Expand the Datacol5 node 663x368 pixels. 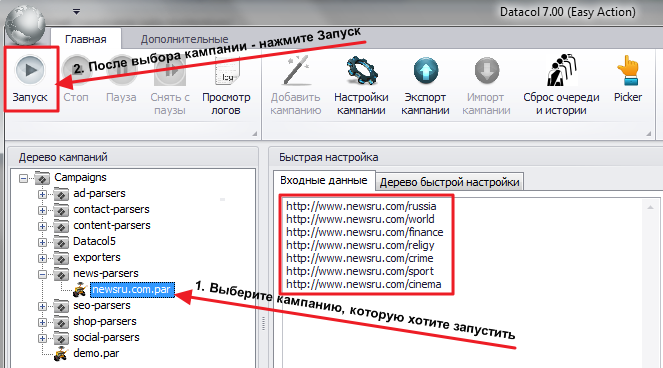point(42,242)
